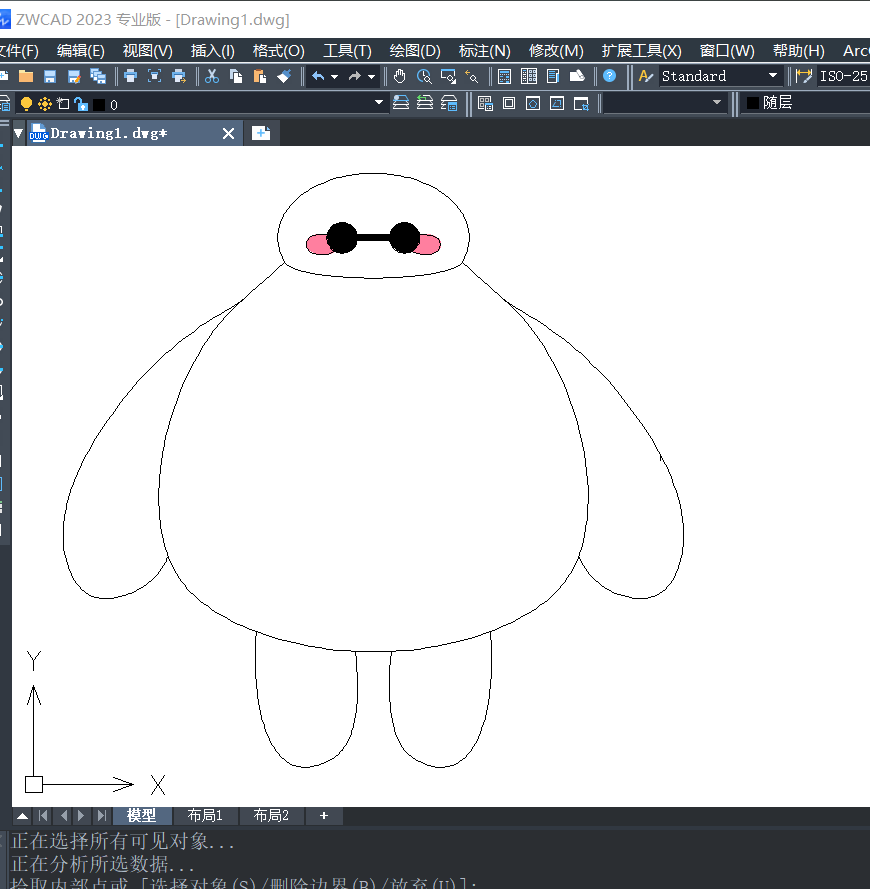This screenshot has width=870, height=889.
Task: Expand the Redo history dropdown arrow
Action: coord(371,77)
